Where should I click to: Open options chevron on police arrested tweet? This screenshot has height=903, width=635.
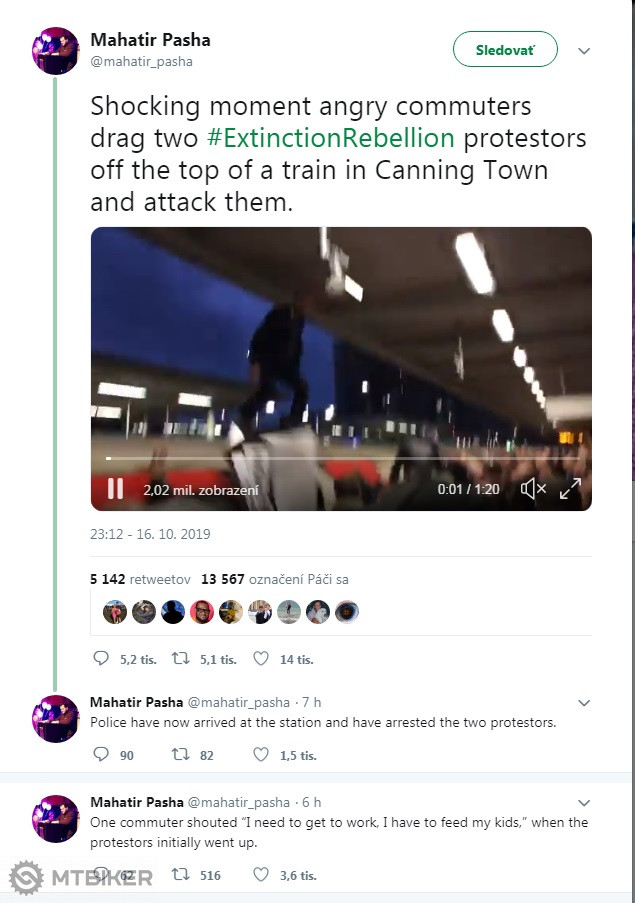click(x=584, y=703)
